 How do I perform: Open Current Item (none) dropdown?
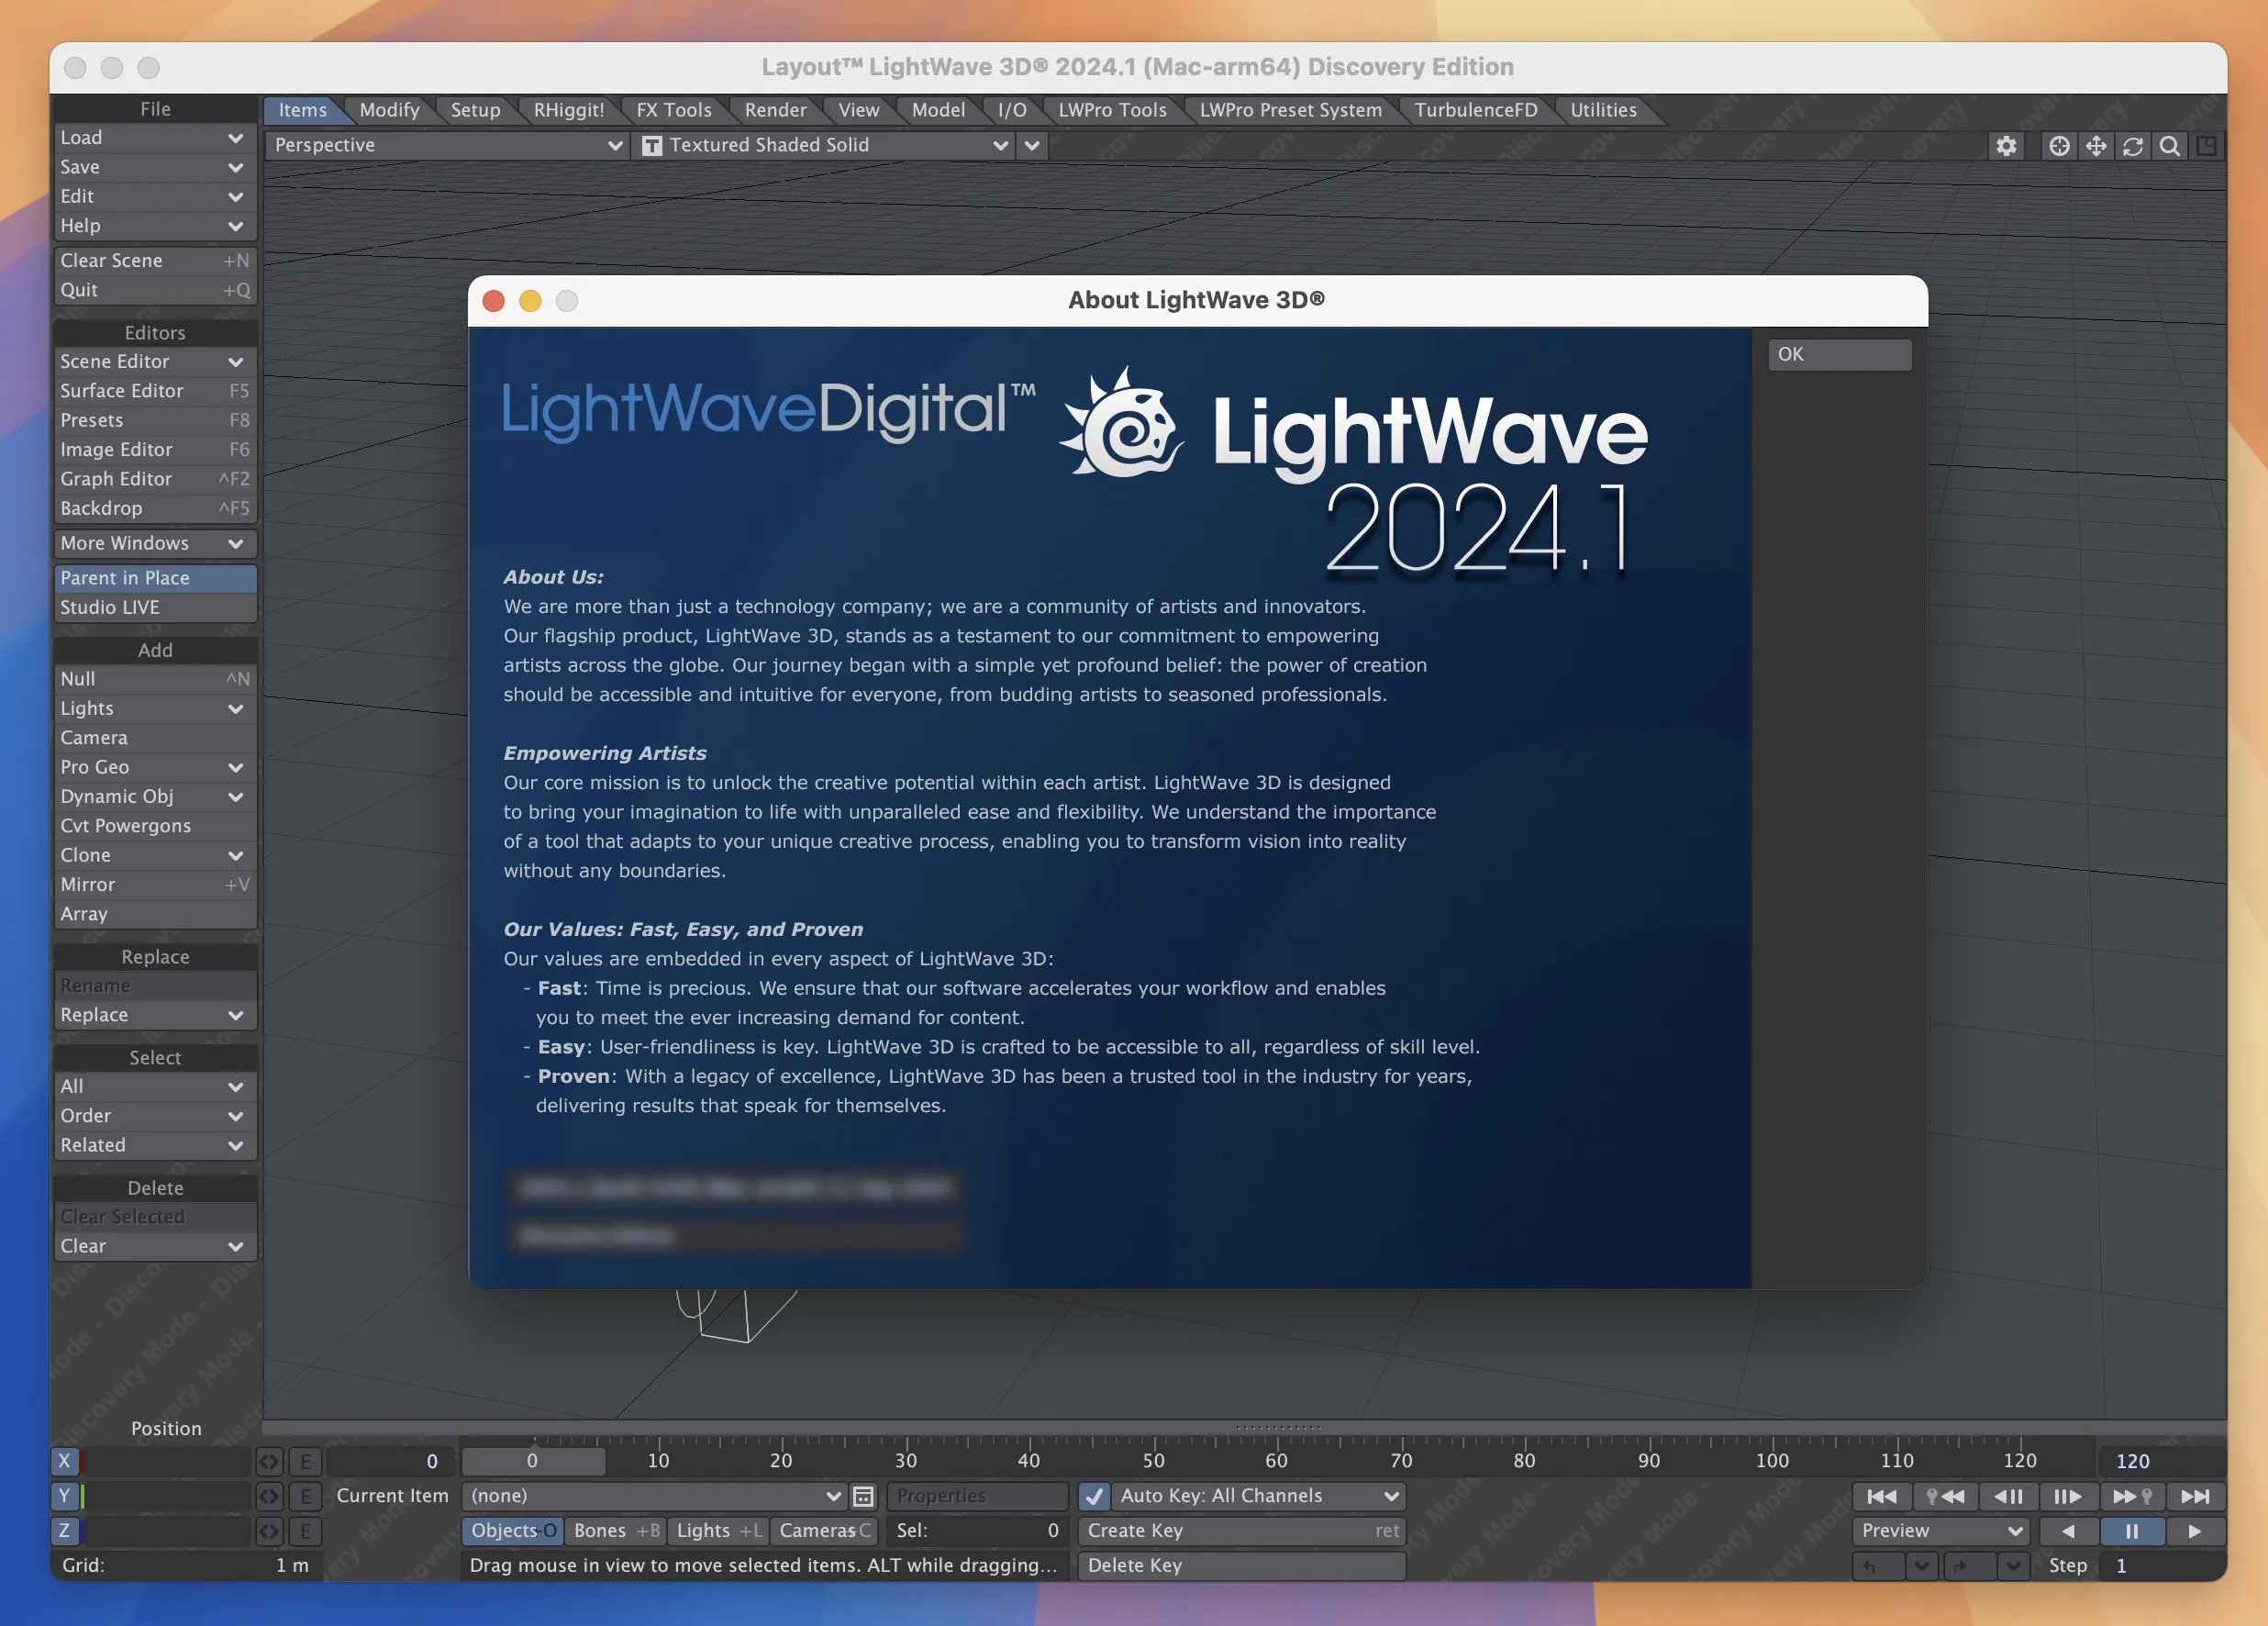coord(655,1496)
